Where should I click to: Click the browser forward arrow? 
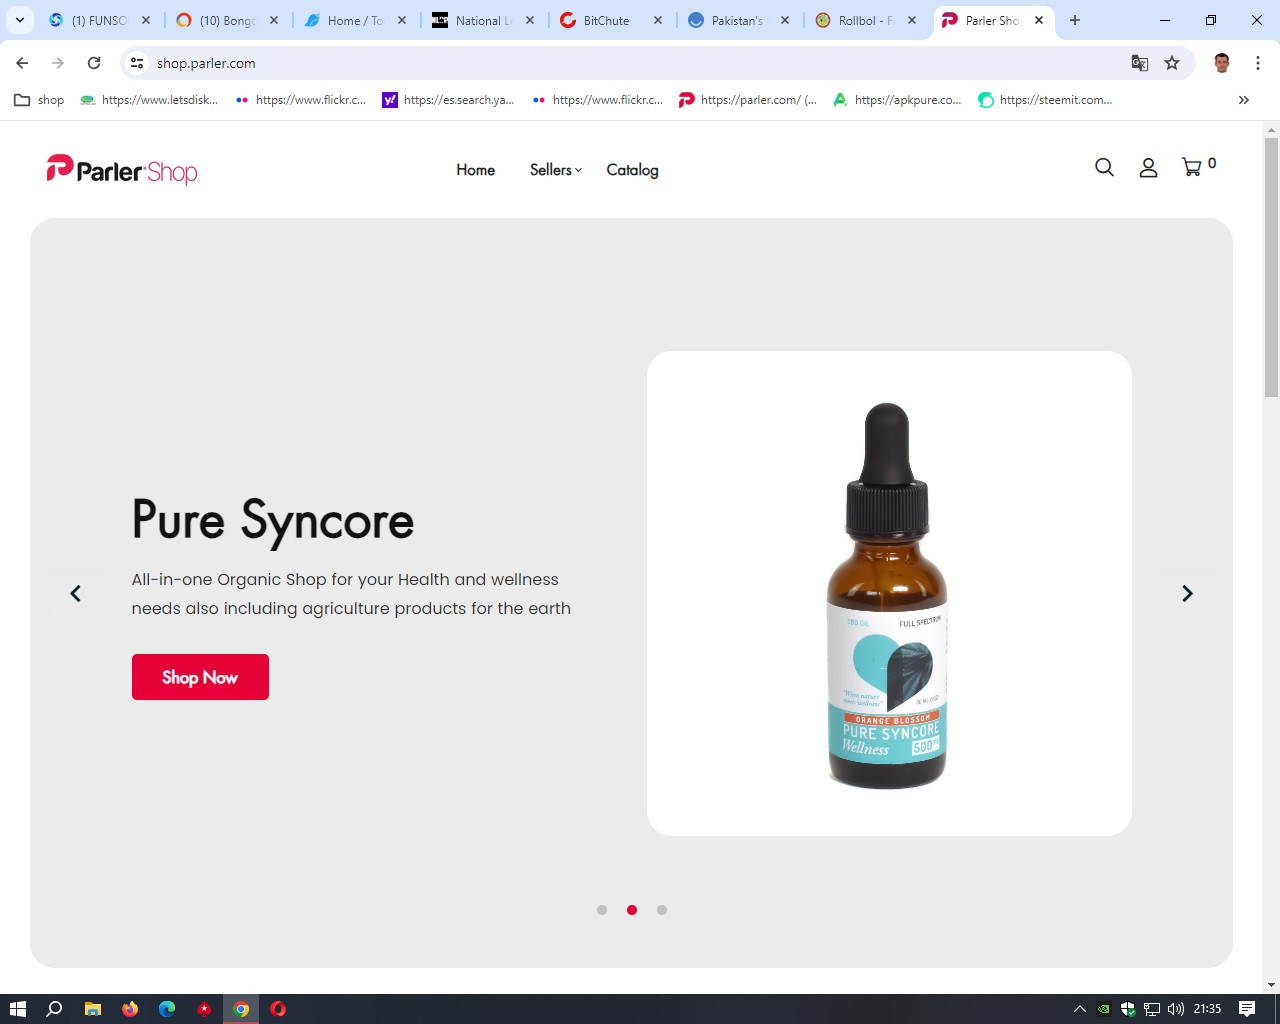point(58,63)
